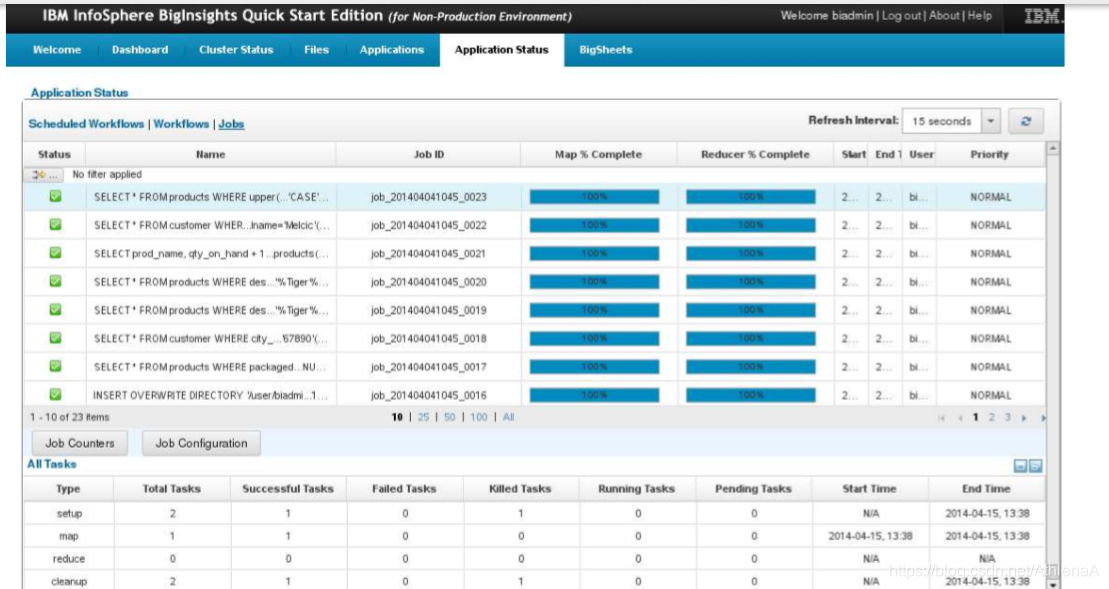Open the Help link in header

980,16
